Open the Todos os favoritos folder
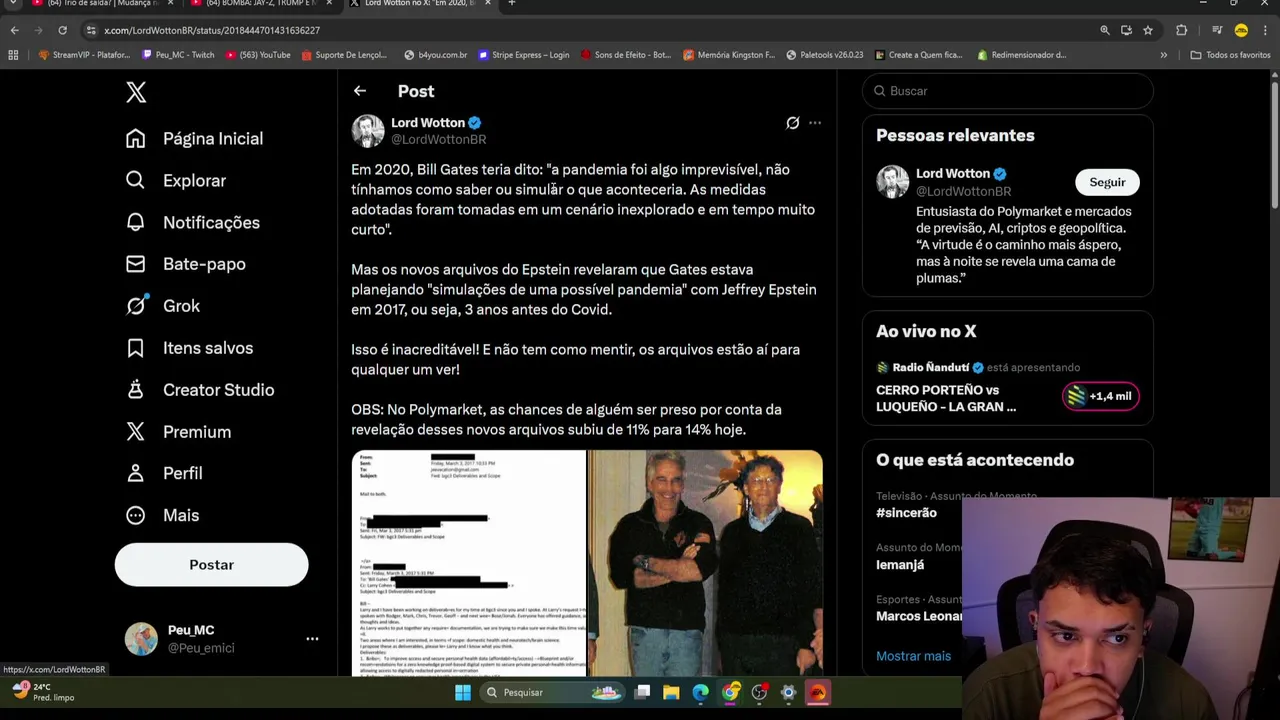This screenshot has width=1280, height=720. point(1230,55)
